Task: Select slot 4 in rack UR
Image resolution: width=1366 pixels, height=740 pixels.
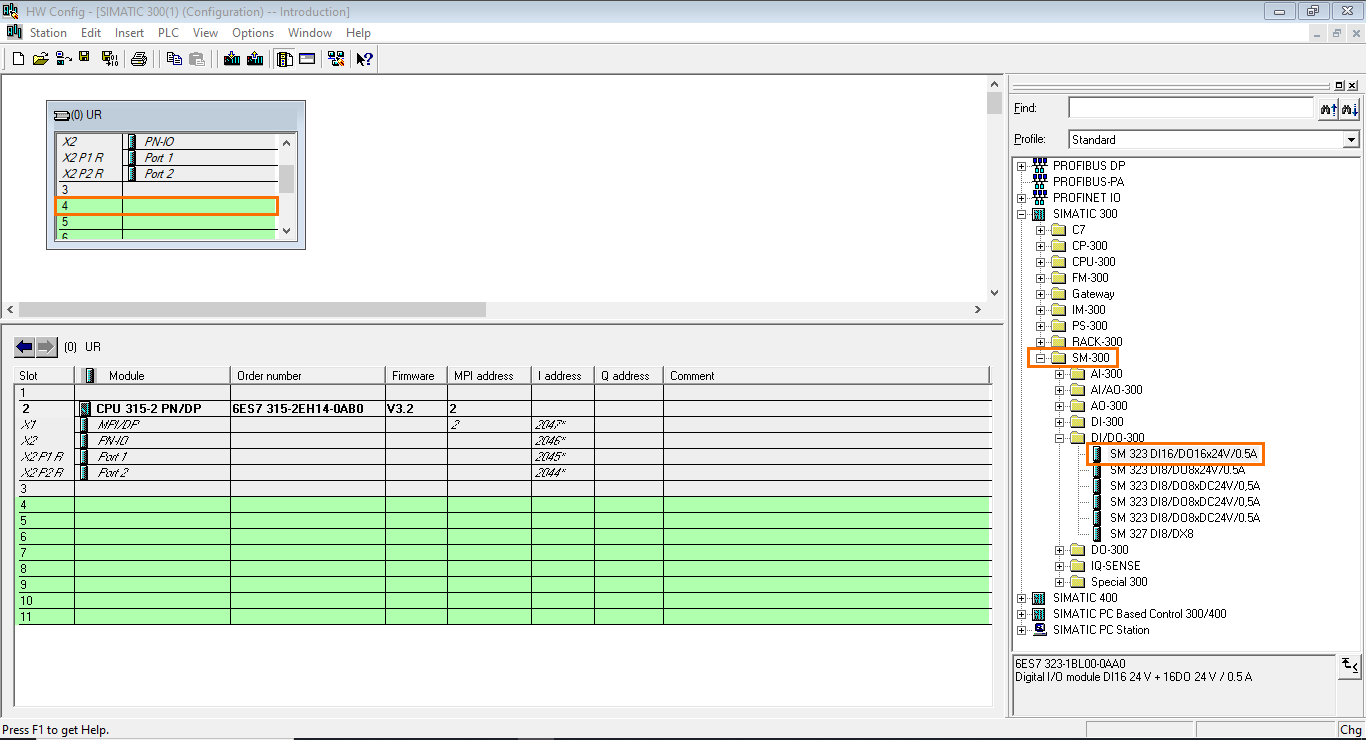Action: (x=166, y=206)
